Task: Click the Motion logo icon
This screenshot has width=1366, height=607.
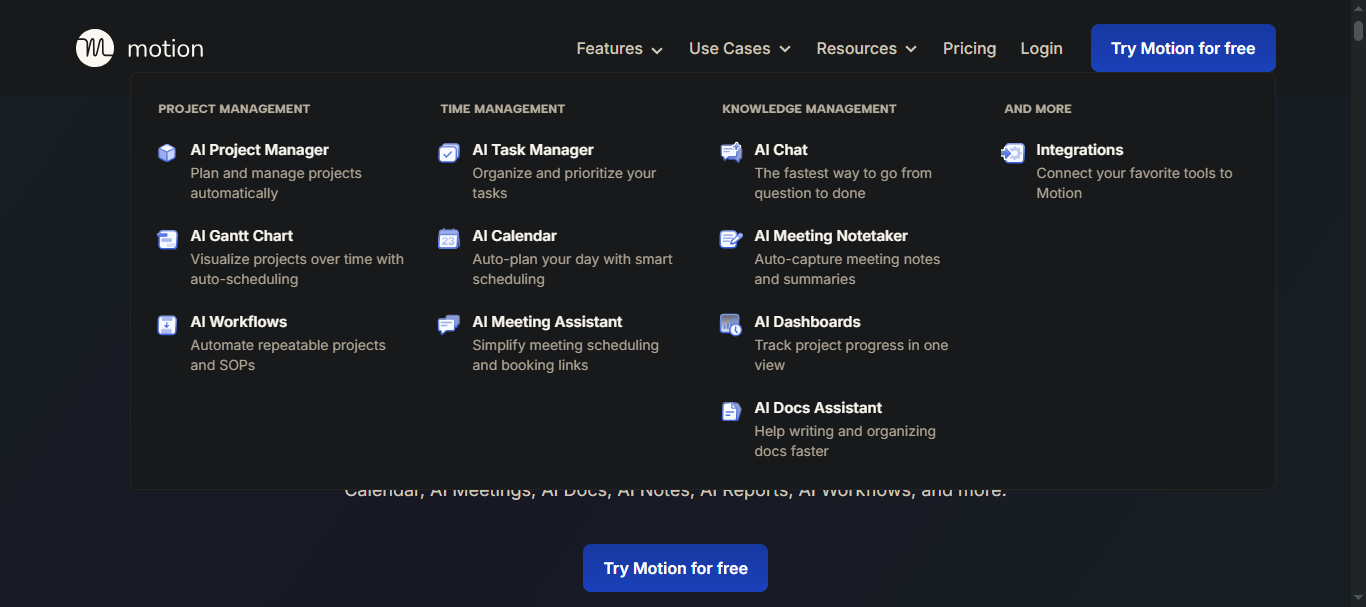Action: 95,48
